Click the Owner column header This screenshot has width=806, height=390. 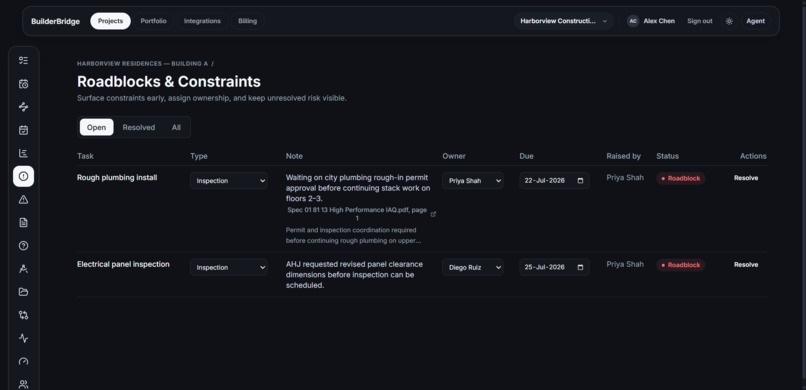(x=454, y=156)
